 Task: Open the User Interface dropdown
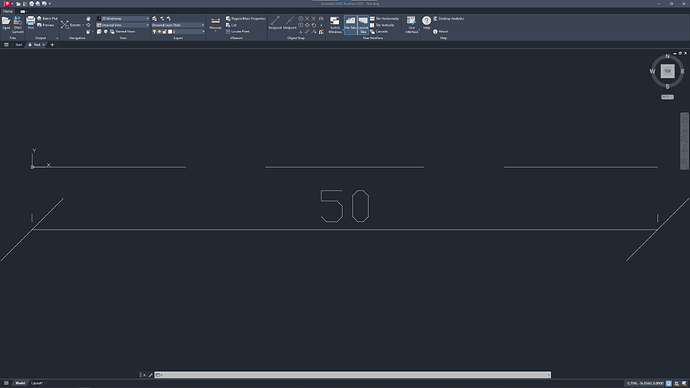point(411,25)
